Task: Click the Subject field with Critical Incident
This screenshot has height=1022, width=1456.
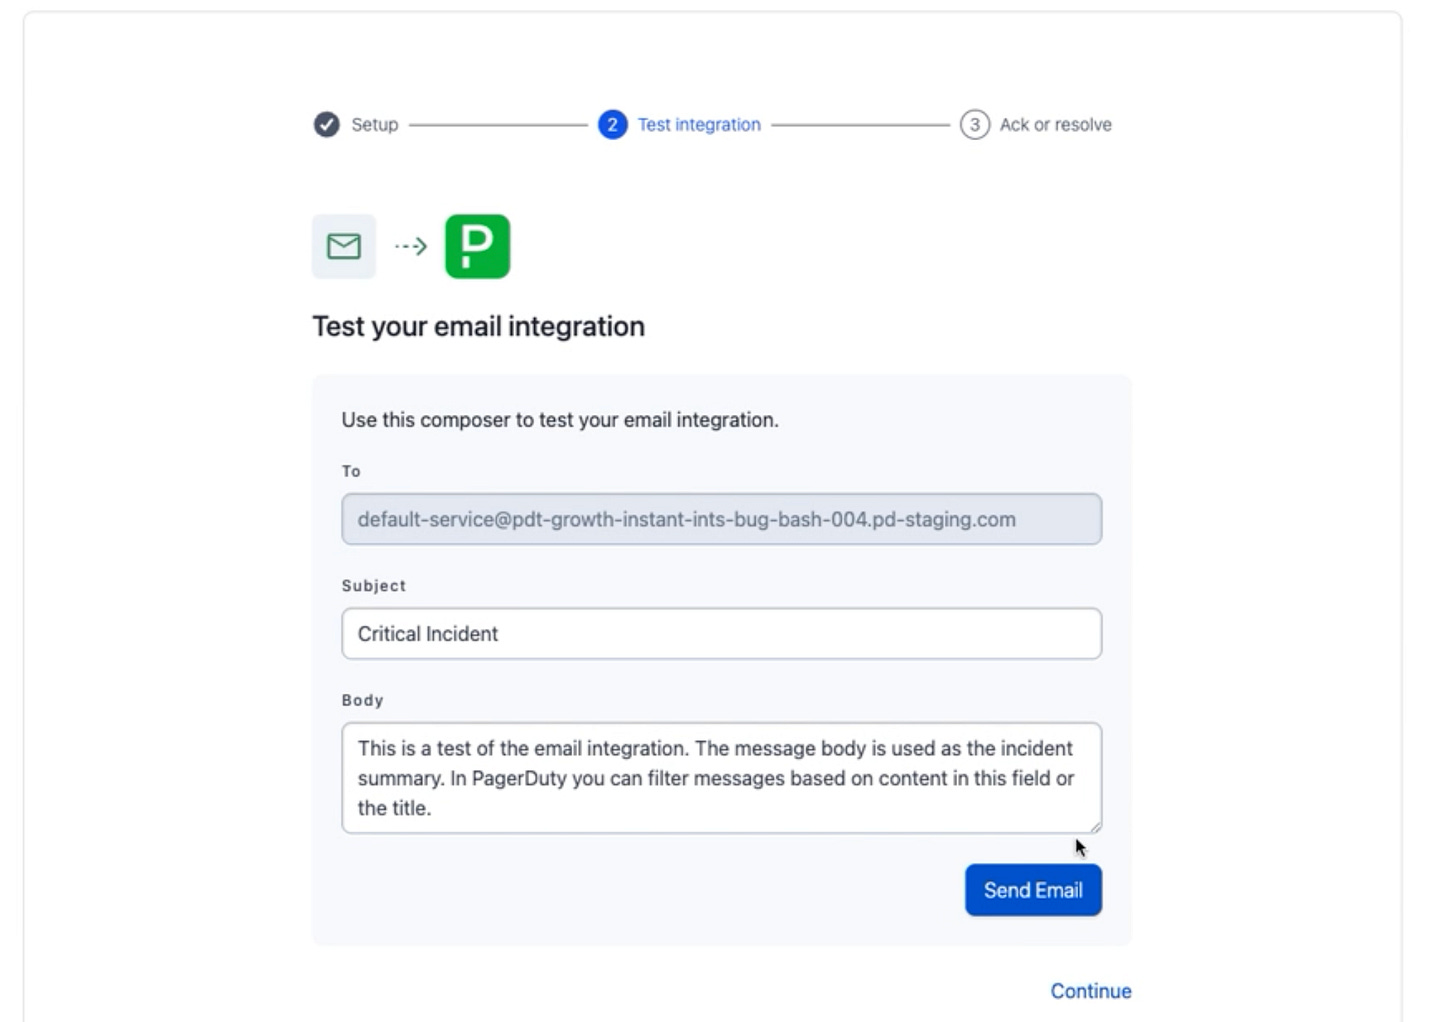Action: click(x=721, y=633)
